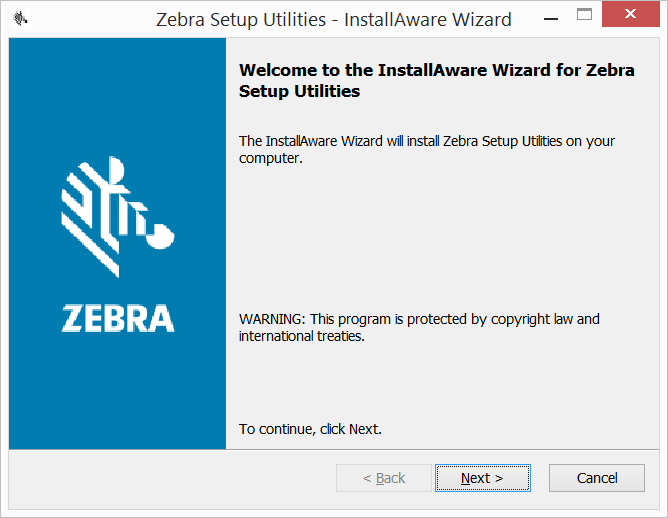The height and width of the screenshot is (518, 668).
Task: Click empty blue area above Zebra logo
Action: point(118,94)
